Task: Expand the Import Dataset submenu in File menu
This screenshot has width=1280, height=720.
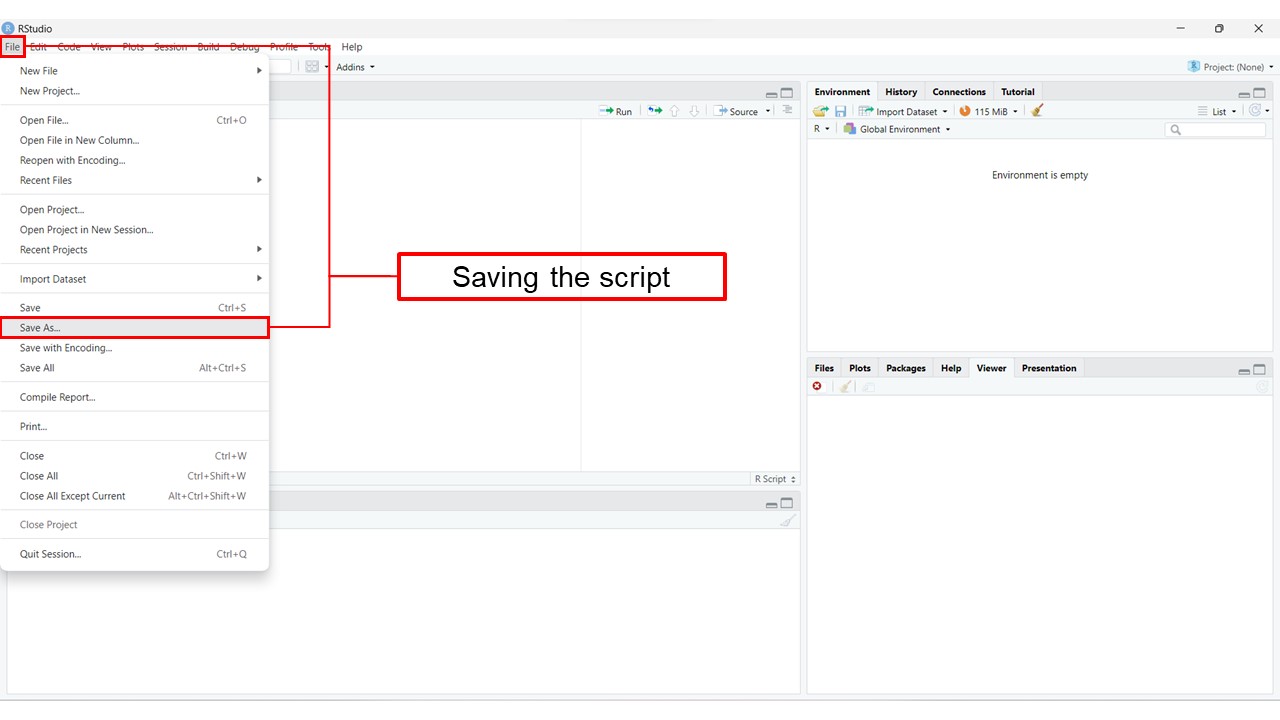Action: click(134, 279)
